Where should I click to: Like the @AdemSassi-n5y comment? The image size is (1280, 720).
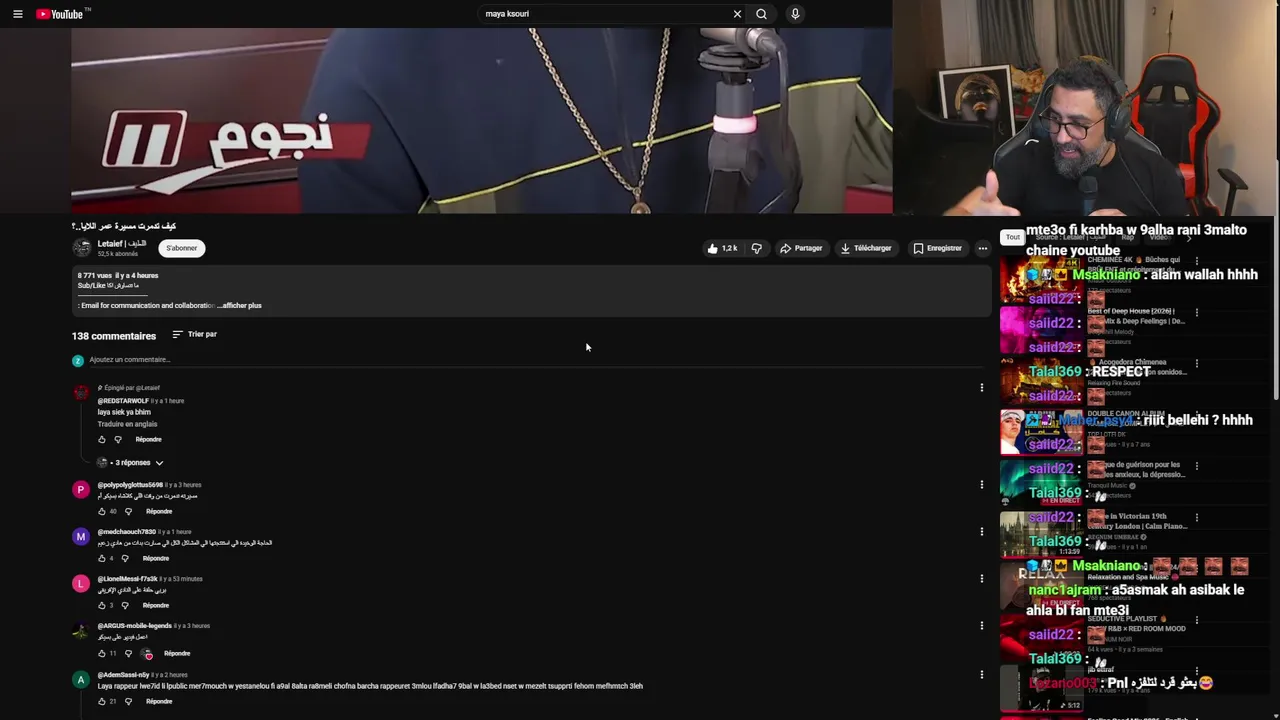point(101,702)
